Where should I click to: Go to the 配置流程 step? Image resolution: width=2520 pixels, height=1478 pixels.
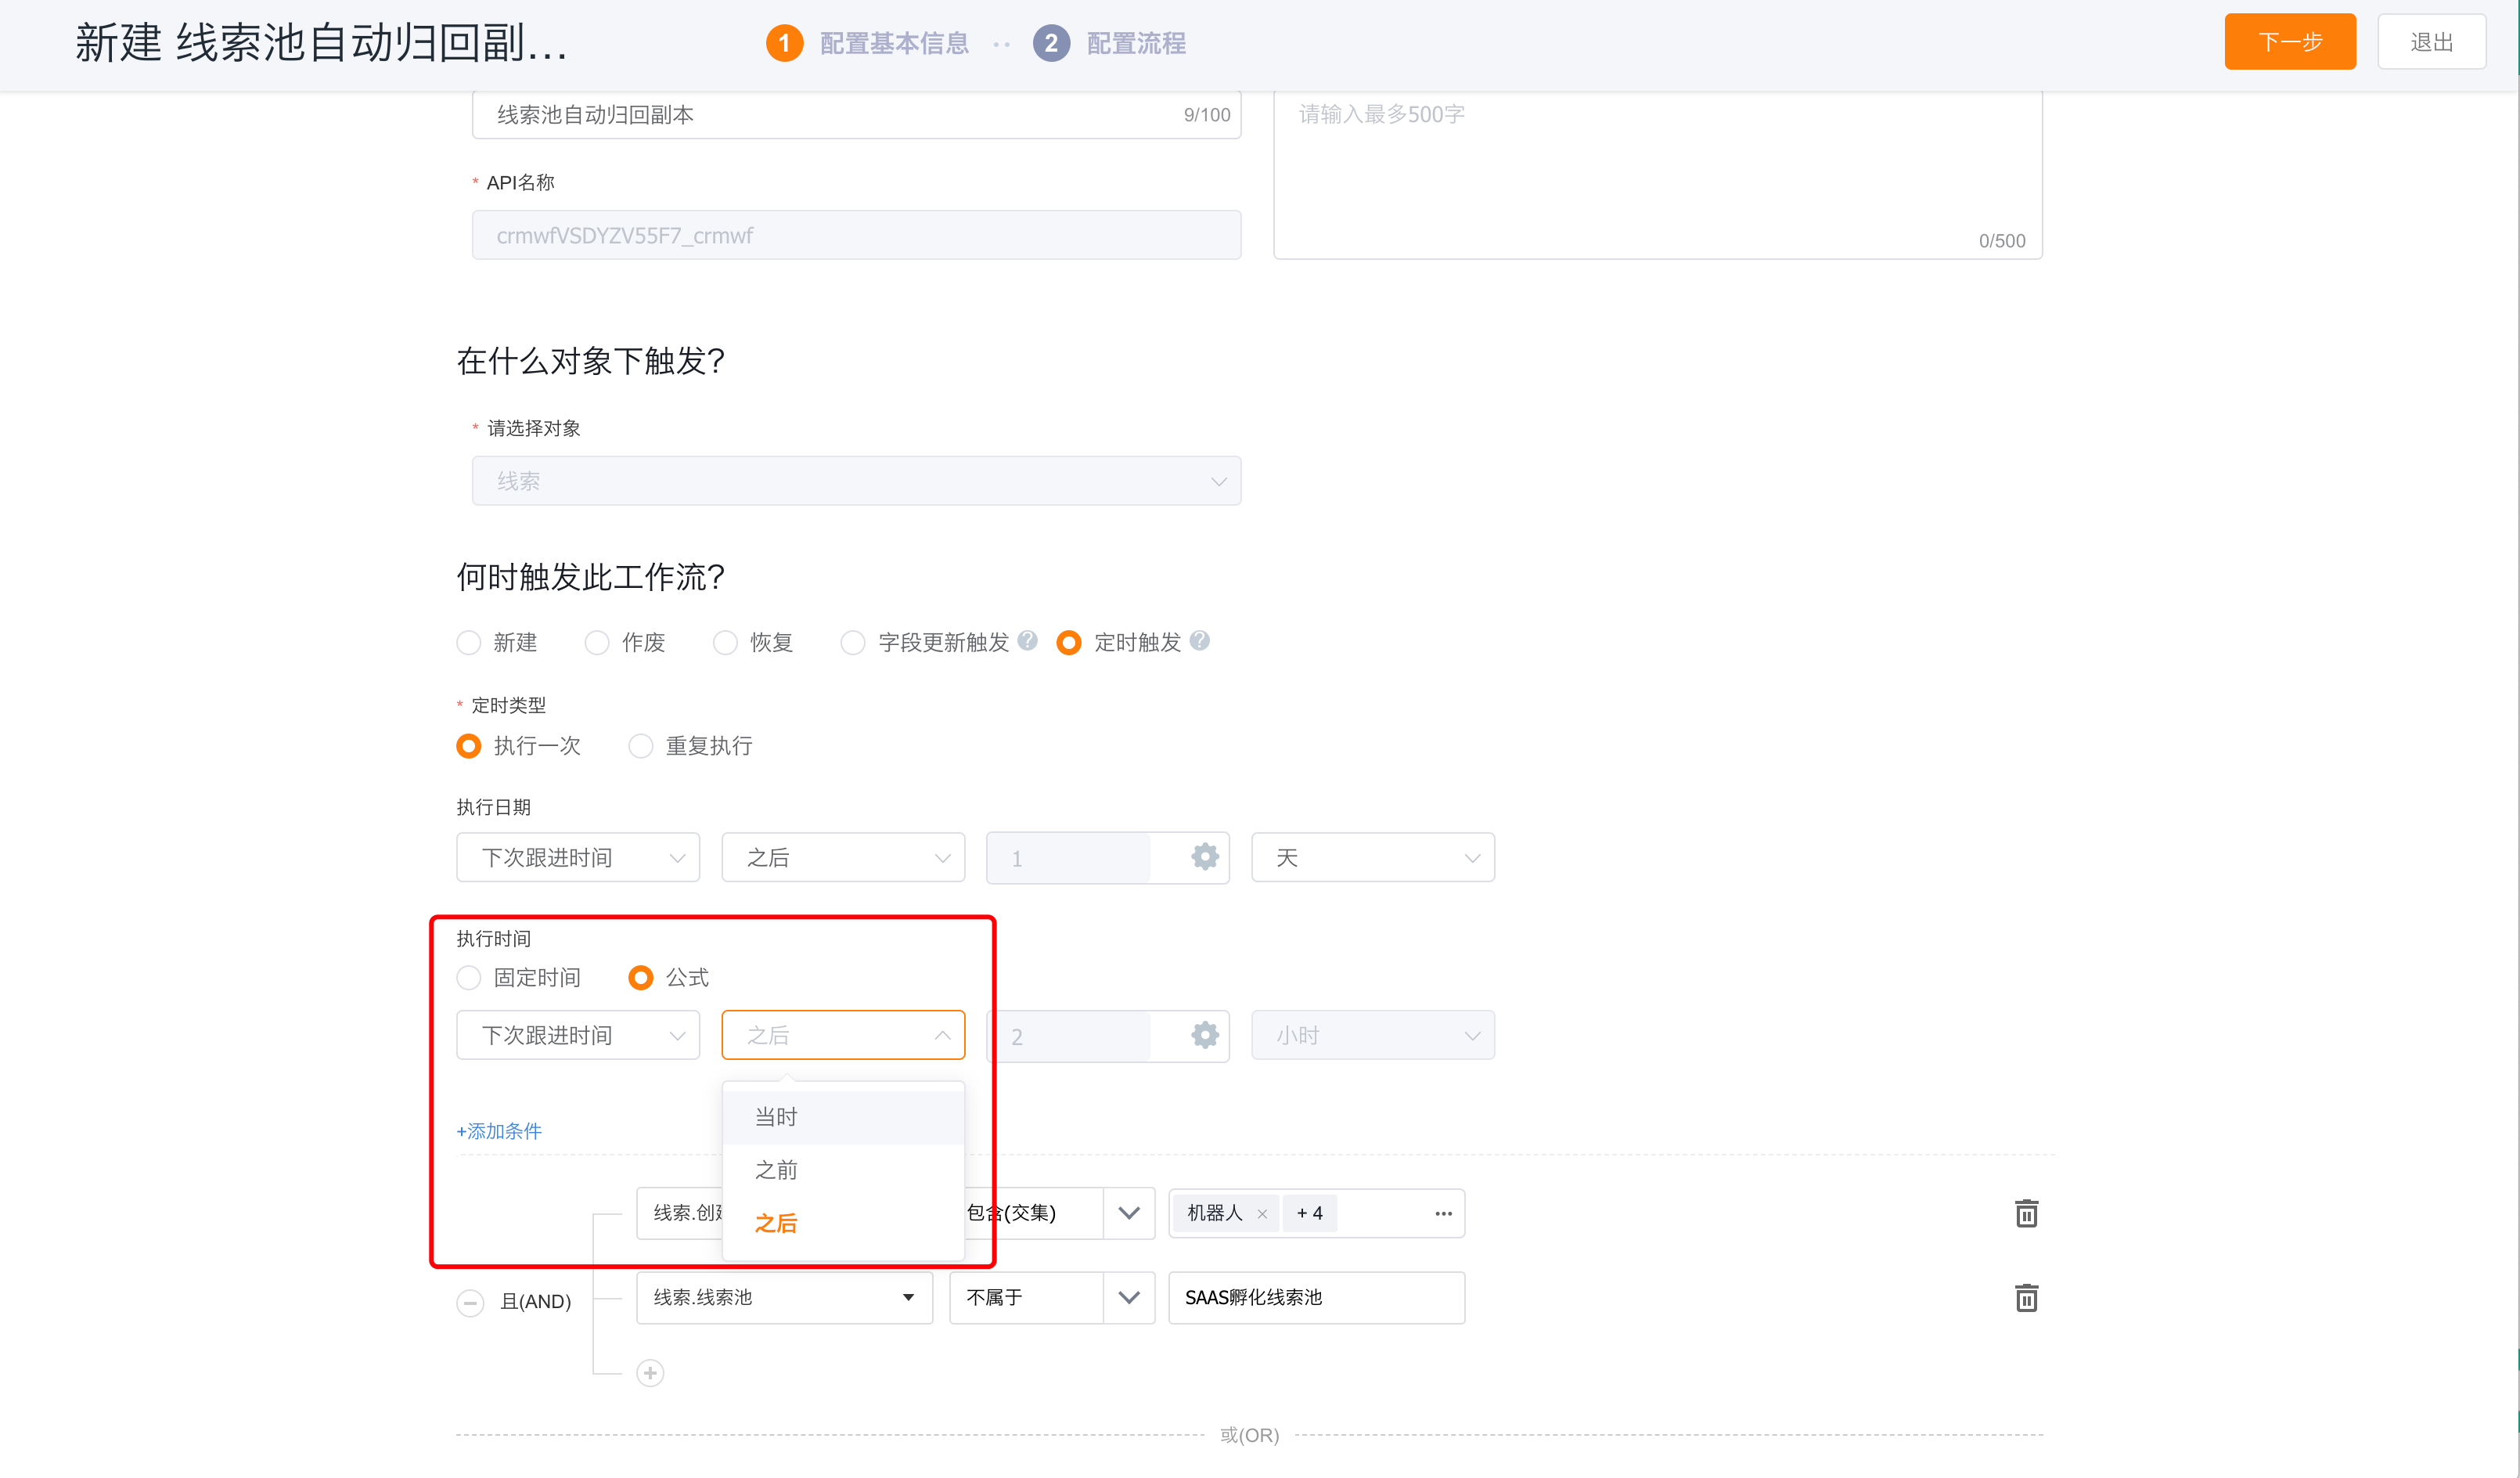pyautogui.click(x=1136, y=43)
